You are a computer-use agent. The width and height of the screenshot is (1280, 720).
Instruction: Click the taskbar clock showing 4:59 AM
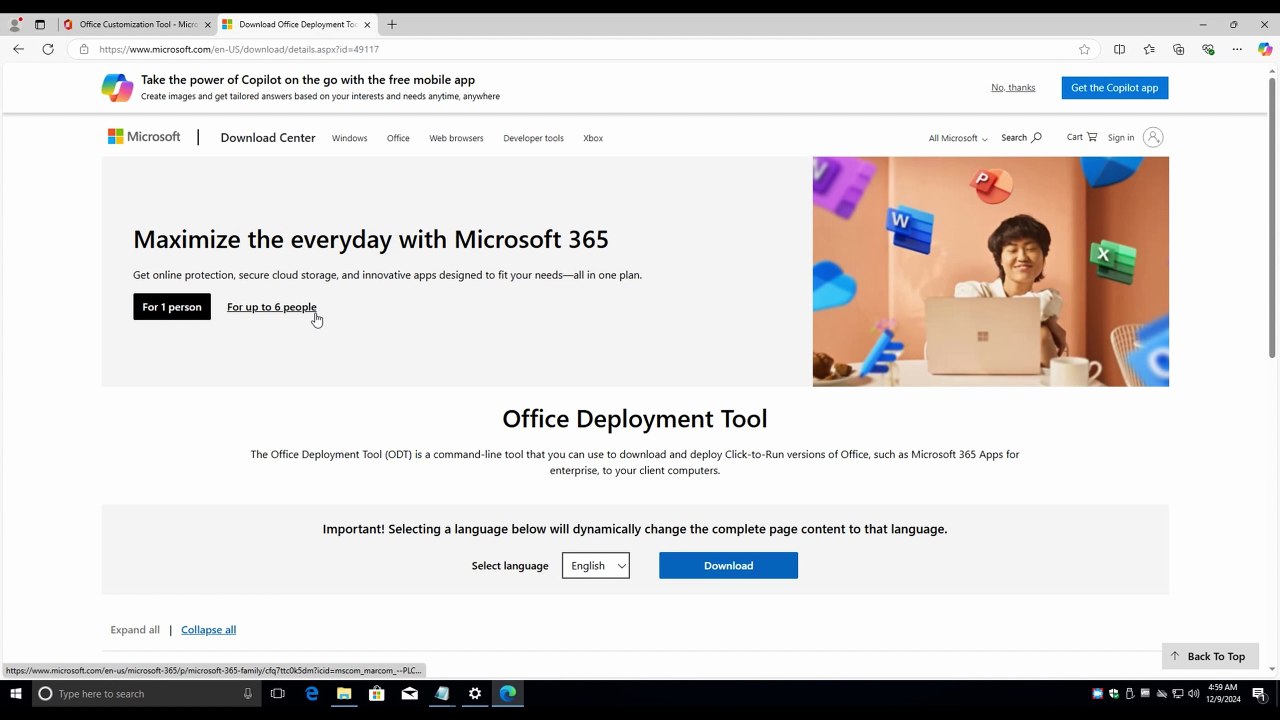[x=1223, y=693]
